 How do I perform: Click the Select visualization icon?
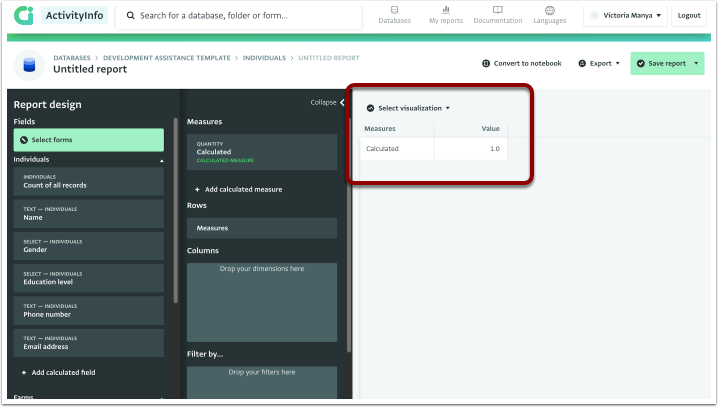pyautogui.click(x=370, y=109)
